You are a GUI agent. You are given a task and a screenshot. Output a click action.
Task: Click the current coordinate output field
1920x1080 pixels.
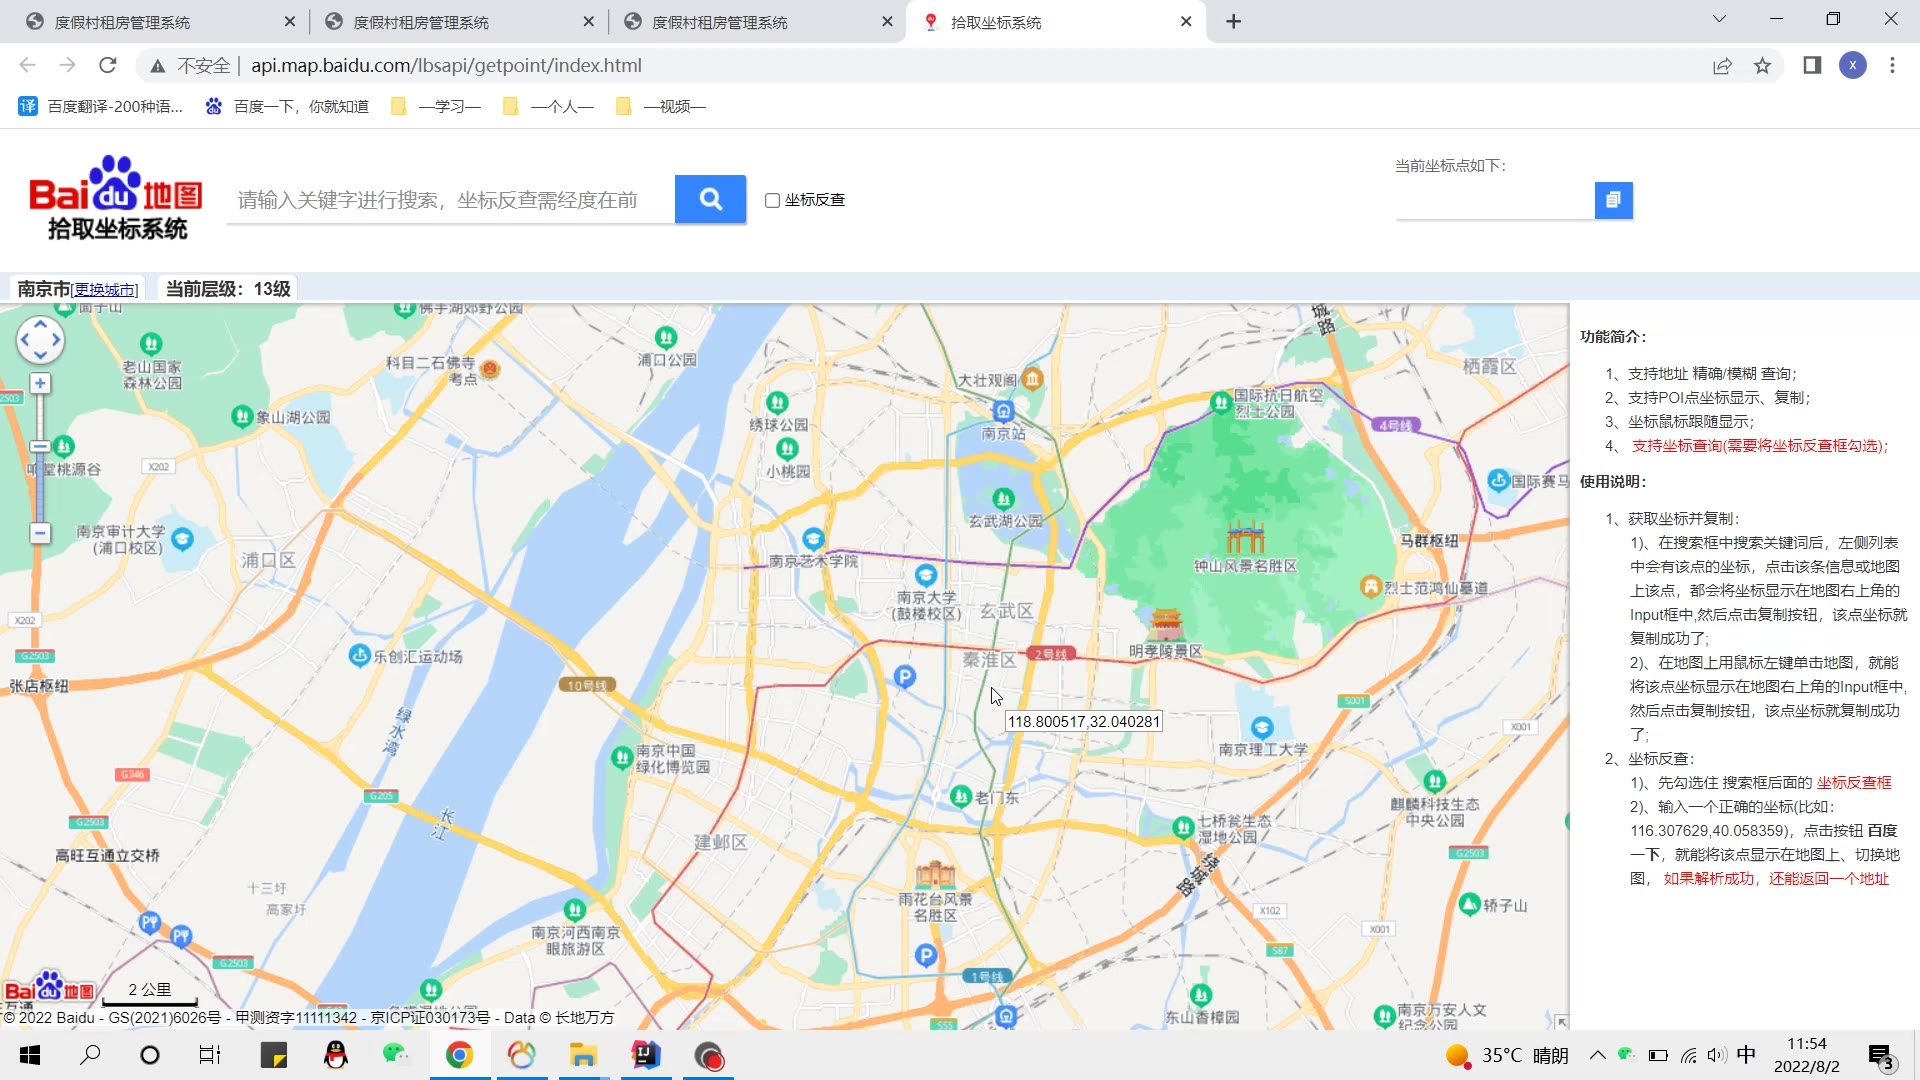tap(1495, 200)
